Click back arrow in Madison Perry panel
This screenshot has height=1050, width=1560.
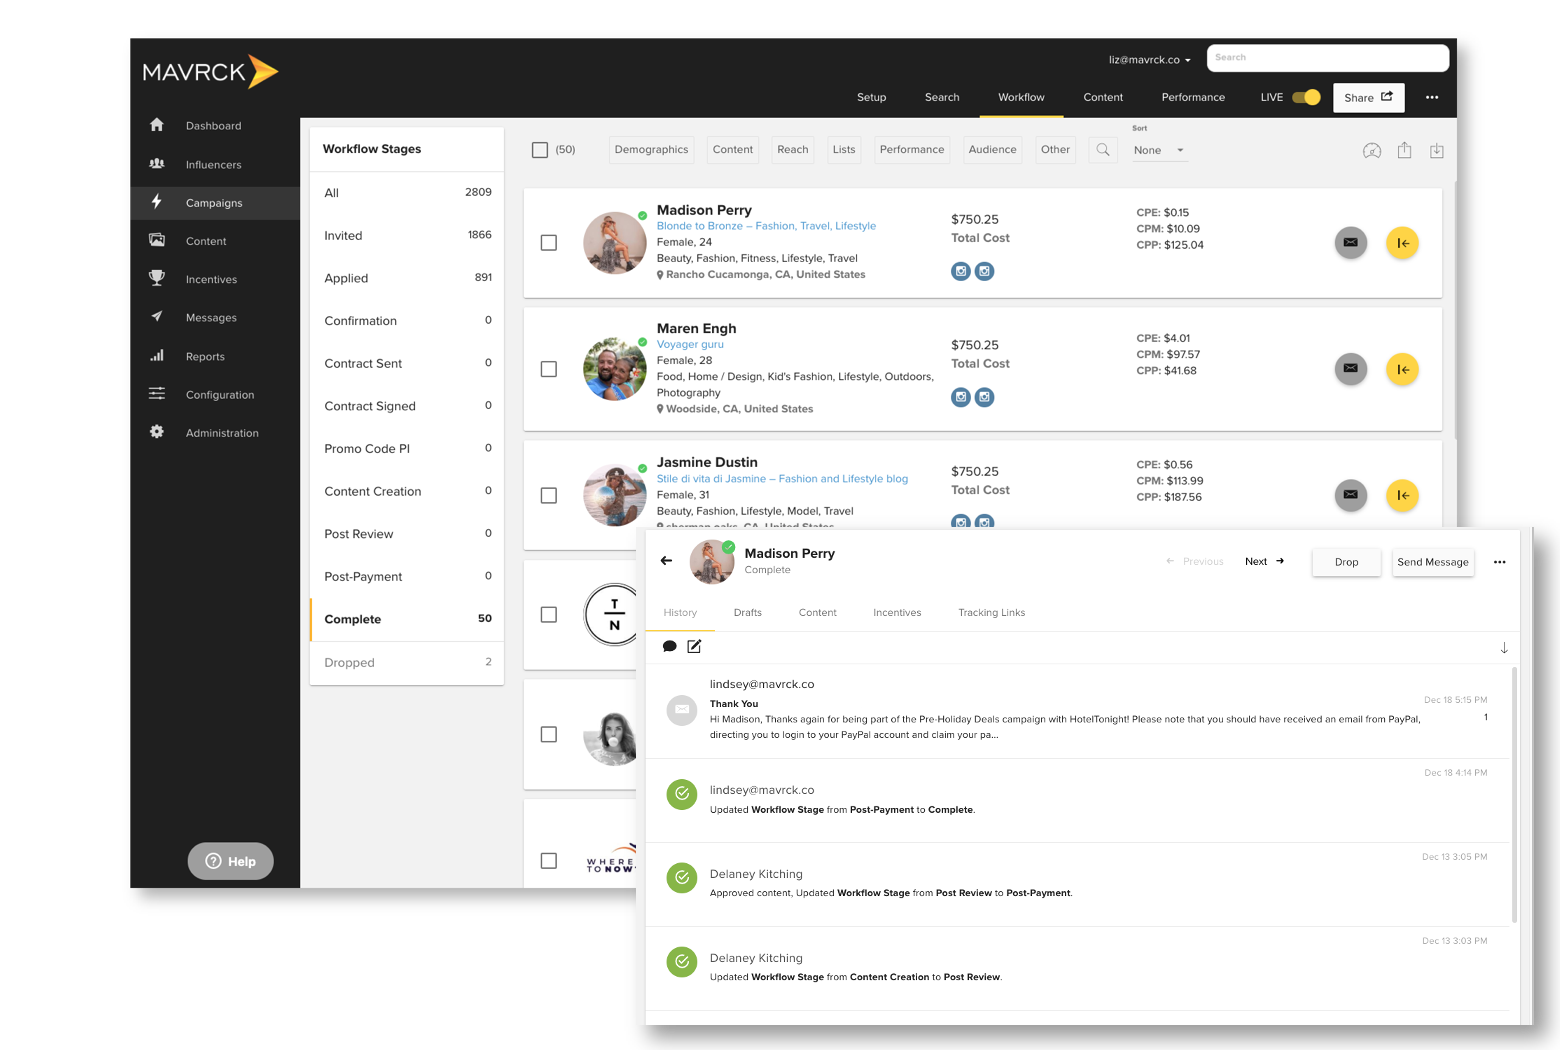[x=666, y=561]
